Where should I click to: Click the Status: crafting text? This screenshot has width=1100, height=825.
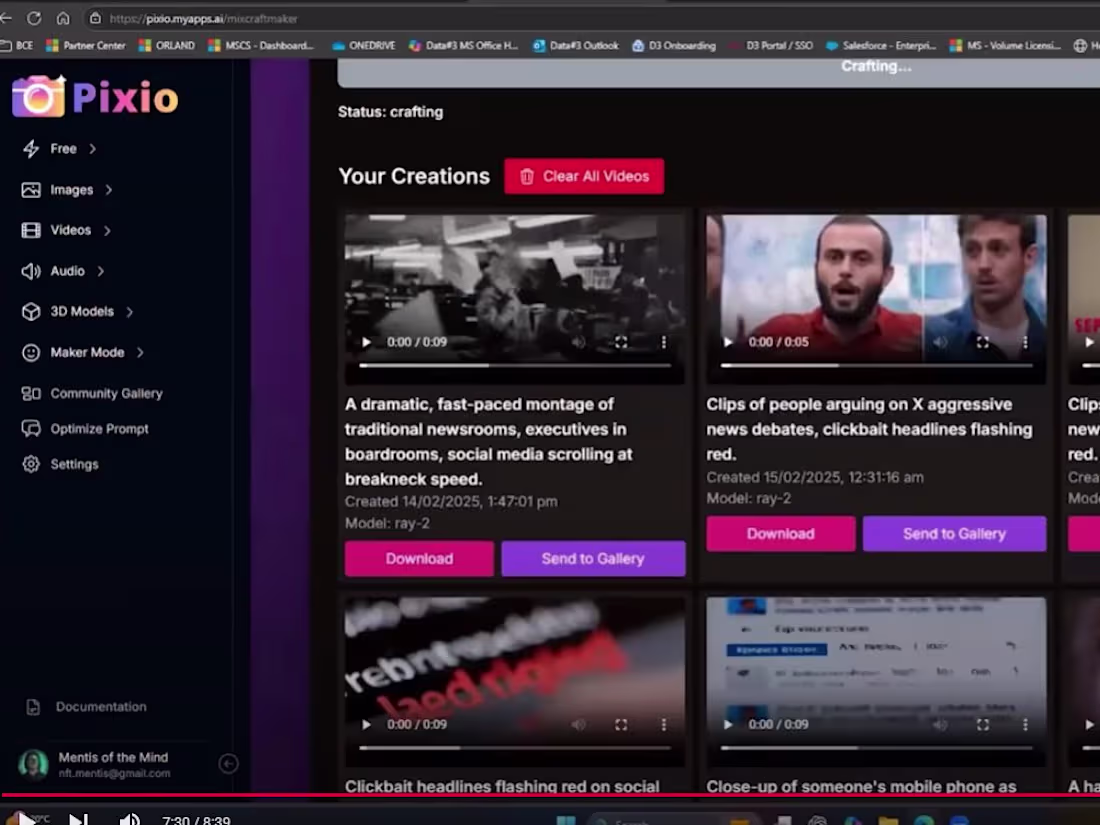click(390, 112)
